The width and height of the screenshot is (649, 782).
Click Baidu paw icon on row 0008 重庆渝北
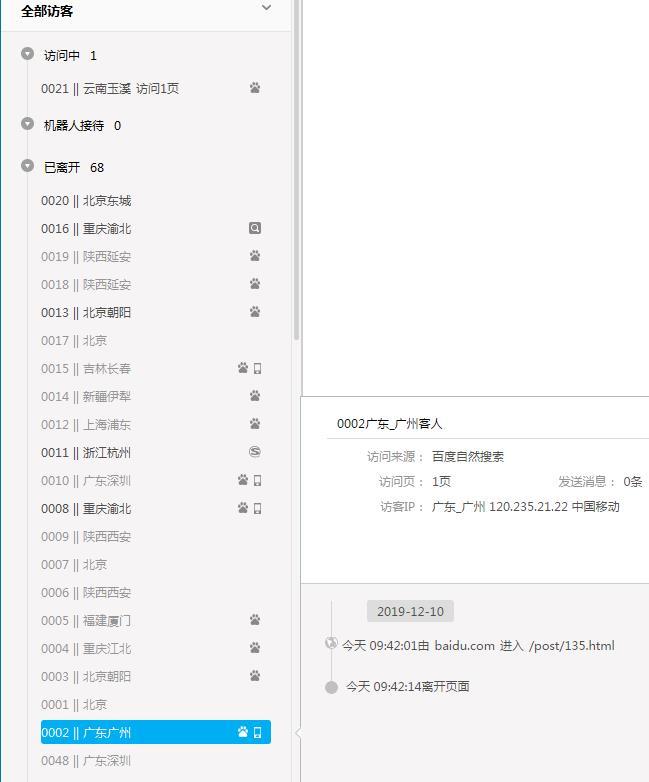pos(243,508)
